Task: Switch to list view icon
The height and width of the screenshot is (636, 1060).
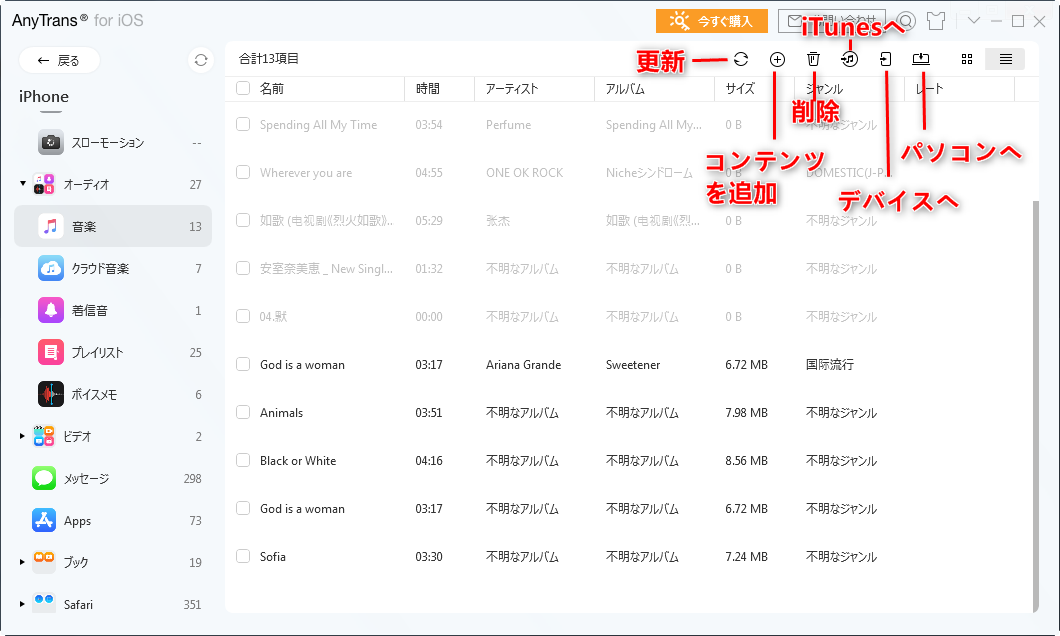Action: pos(1005,59)
